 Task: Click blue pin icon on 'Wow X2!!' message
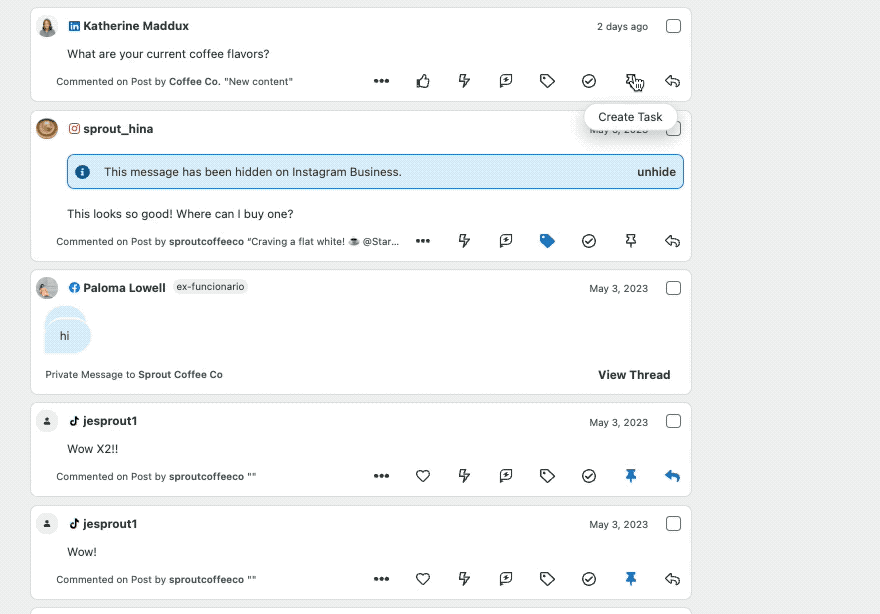(x=631, y=476)
